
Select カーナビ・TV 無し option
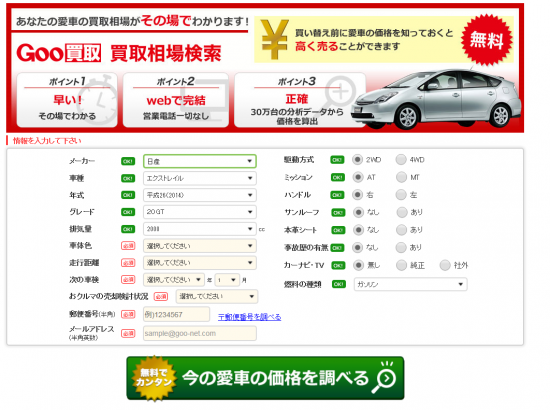(358, 265)
